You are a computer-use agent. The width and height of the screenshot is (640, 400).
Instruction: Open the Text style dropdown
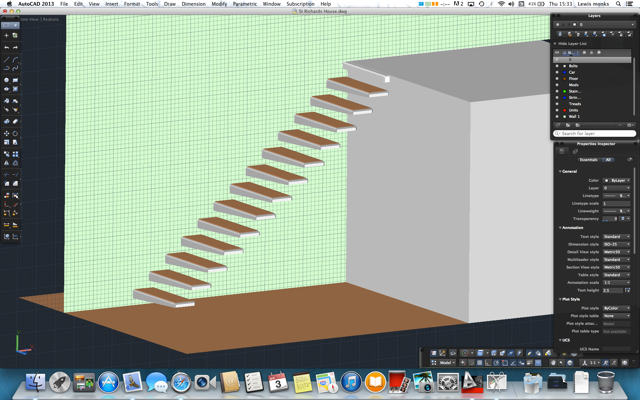(x=616, y=237)
